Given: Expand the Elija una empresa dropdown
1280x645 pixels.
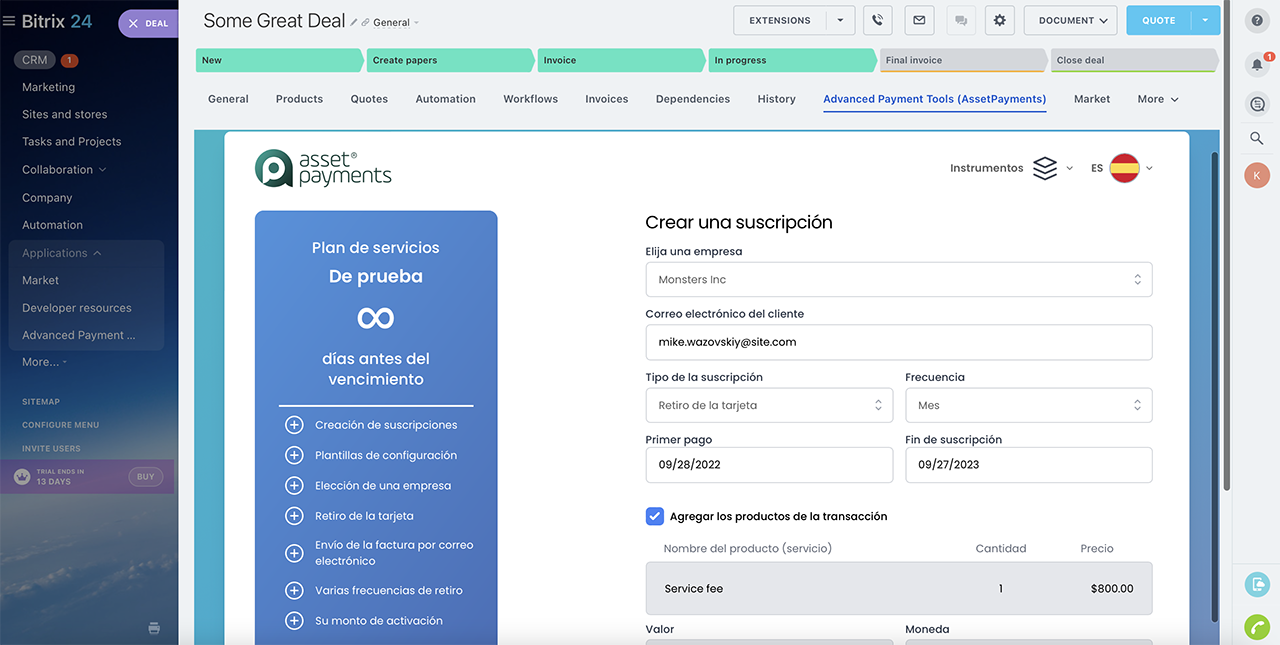Looking at the screenshot, I should [898, 280].
